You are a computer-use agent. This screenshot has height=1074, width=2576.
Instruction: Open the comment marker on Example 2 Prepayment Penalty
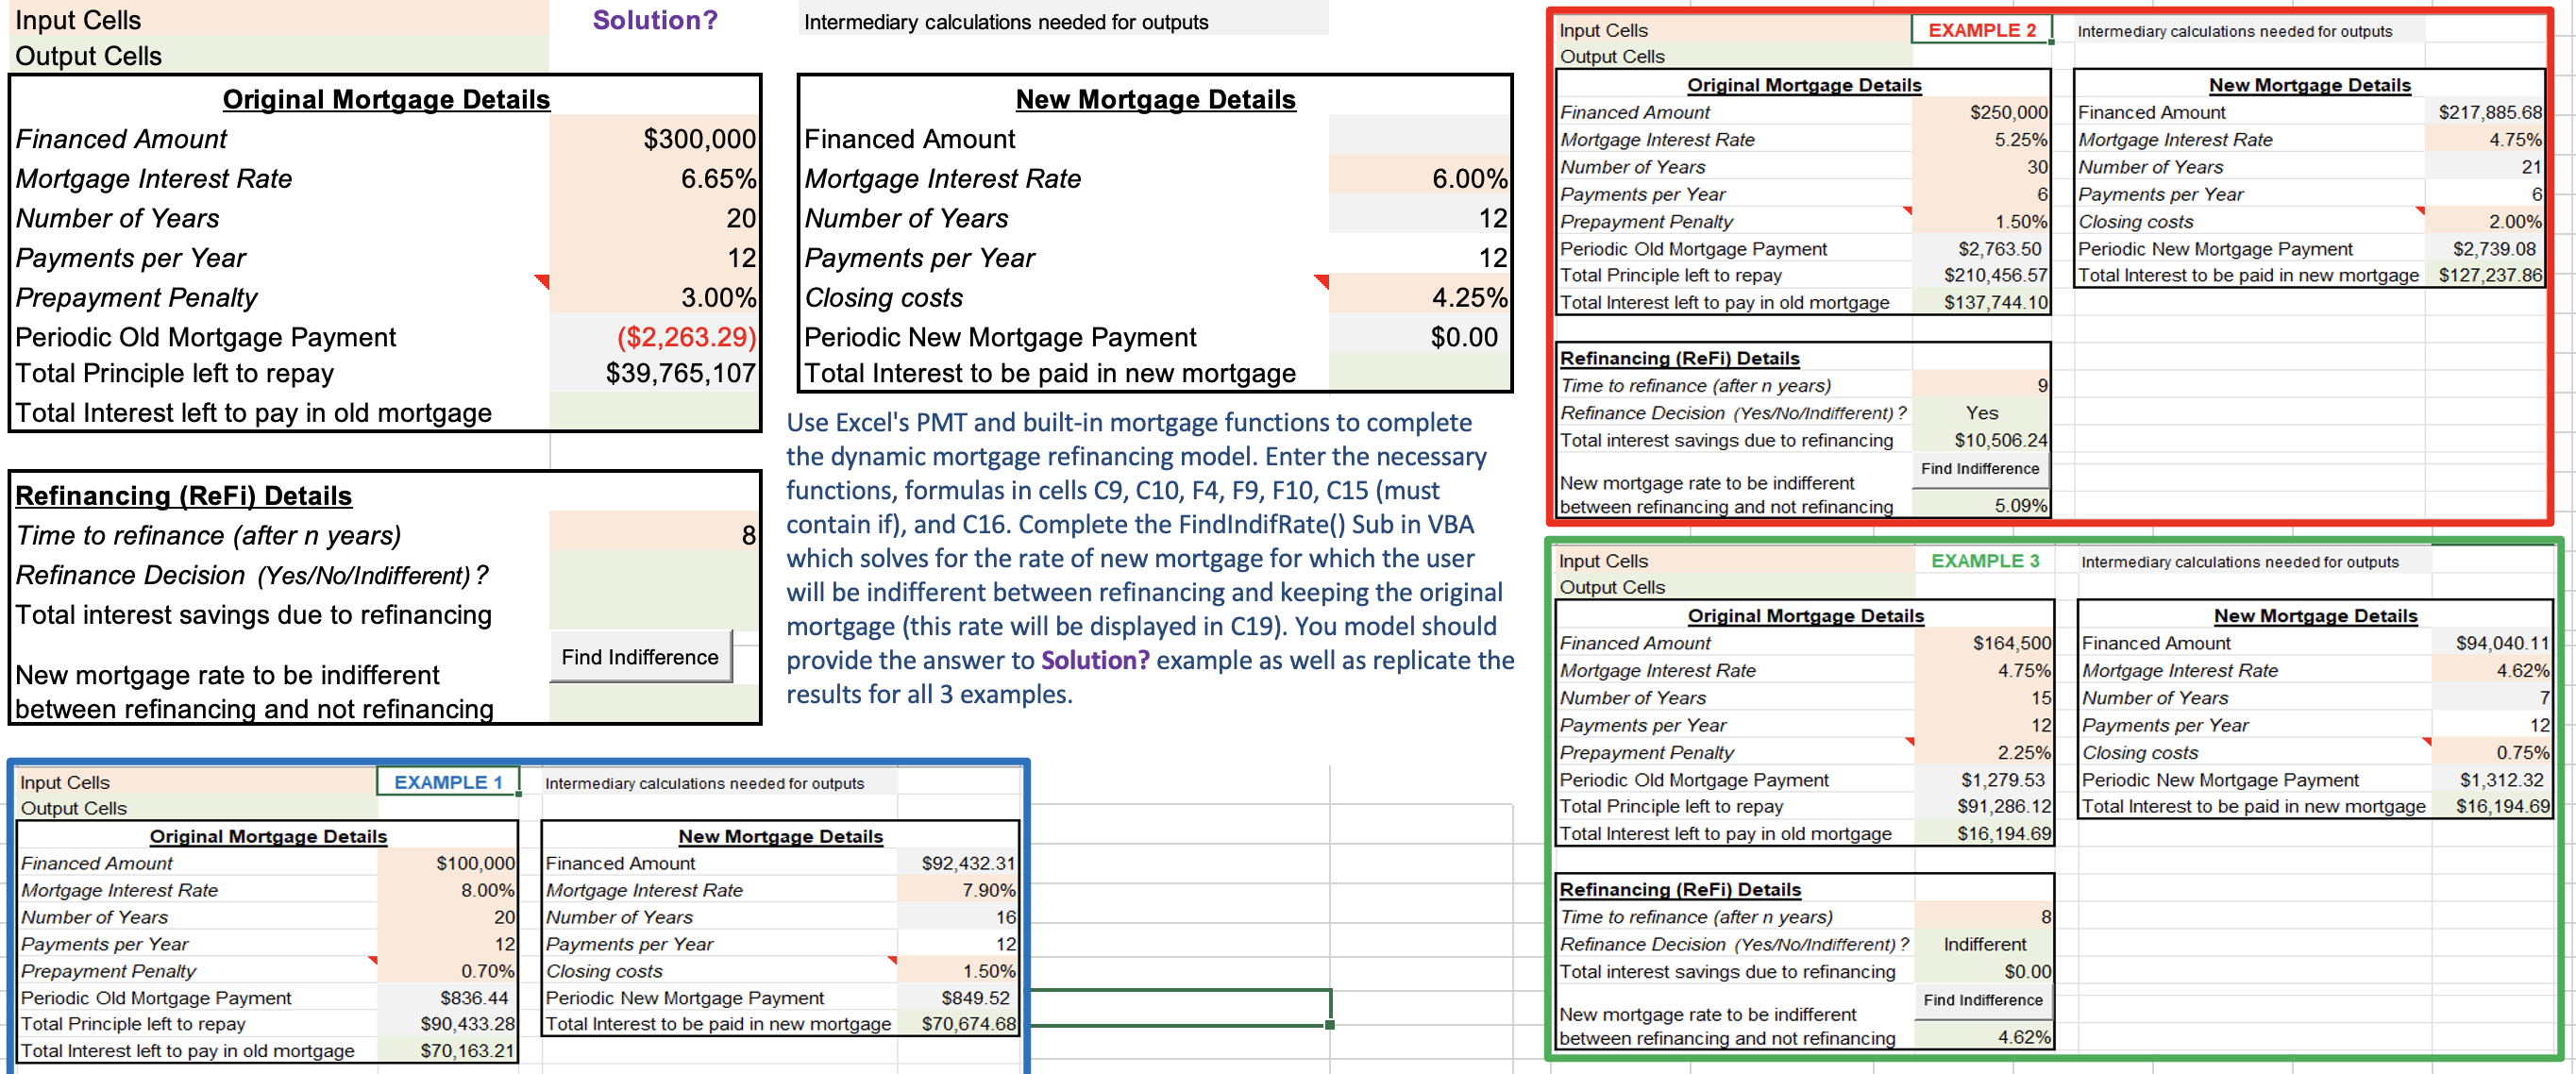(x=1907, y=212)
